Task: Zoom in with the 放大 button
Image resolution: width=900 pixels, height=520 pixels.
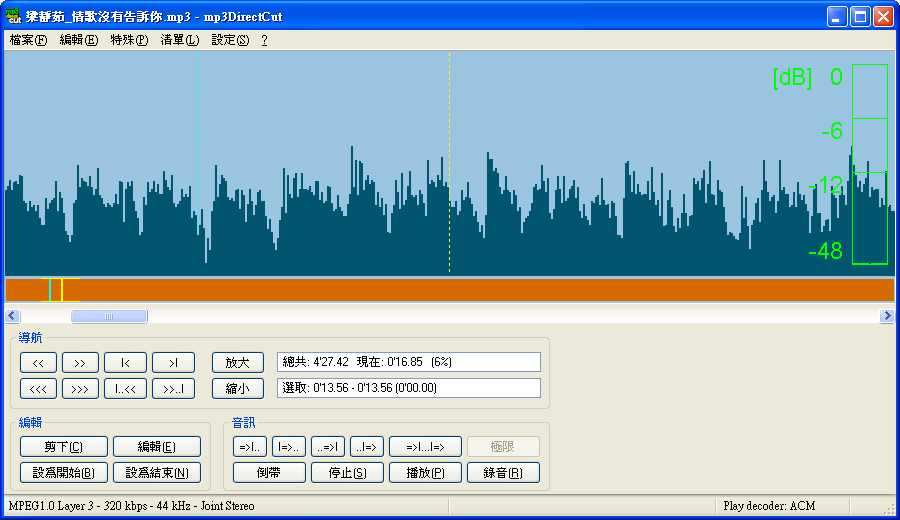Action: (238, 363)
